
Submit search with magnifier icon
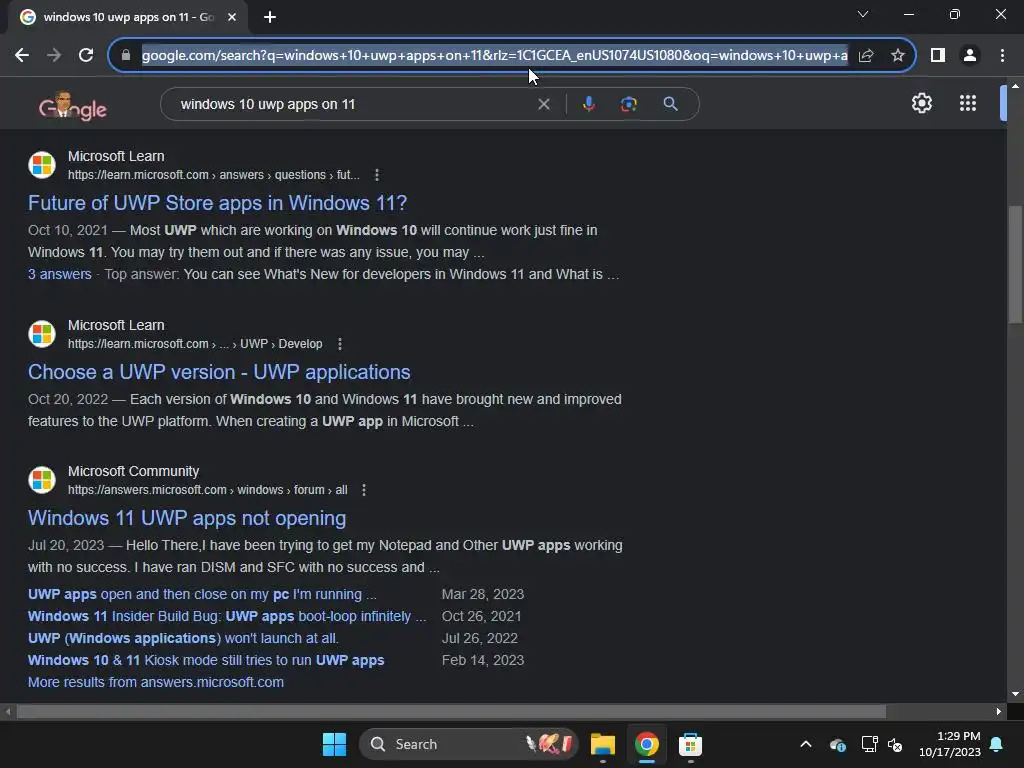(670, 104)
